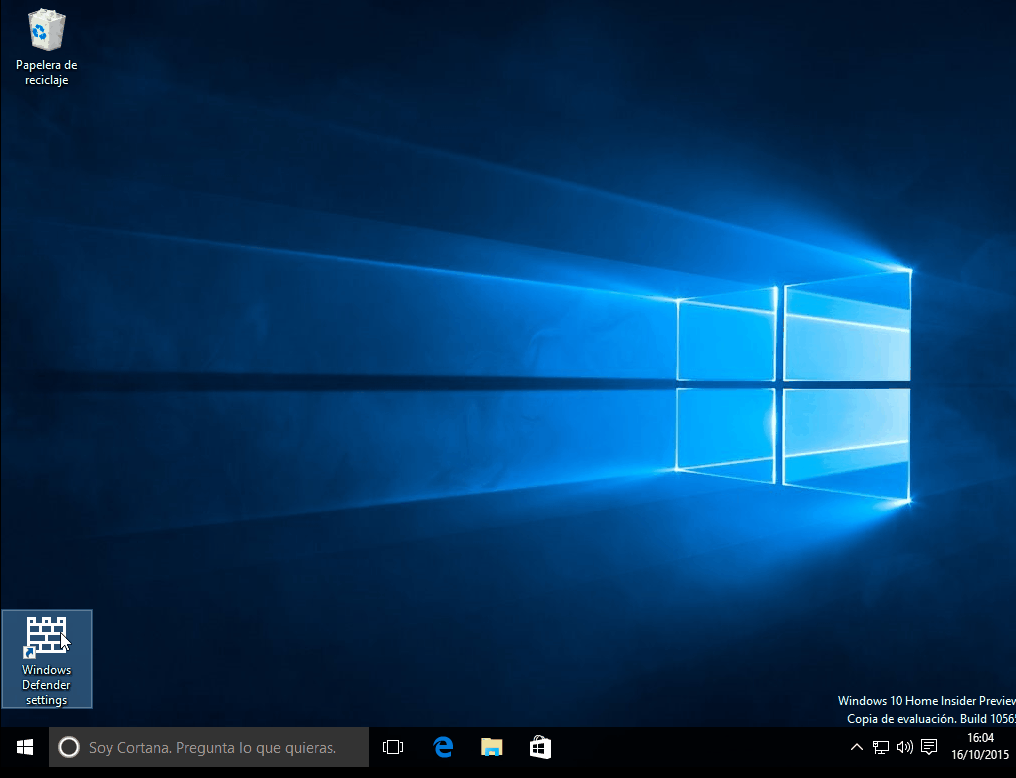Open File Explorer from the taskbar
Image resolution: width=1016 pixels, height=778 pixels.
(492, 748)
